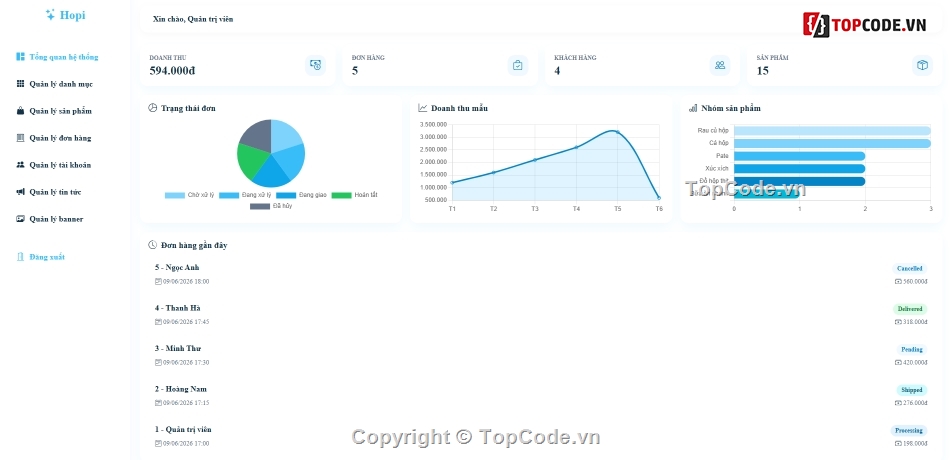The width and height of the screenshot is (950, 460).
Task: Click the revenue icon in Doanh thu card
Action: pos(315,65)
